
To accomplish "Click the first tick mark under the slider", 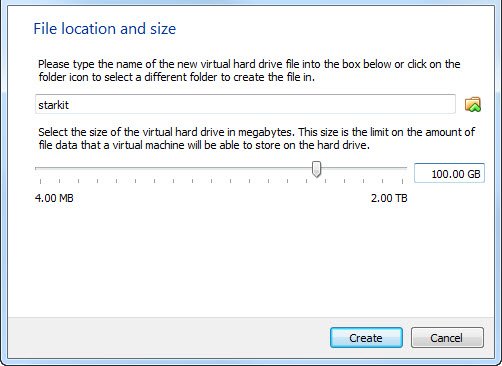I will [40, 181].
